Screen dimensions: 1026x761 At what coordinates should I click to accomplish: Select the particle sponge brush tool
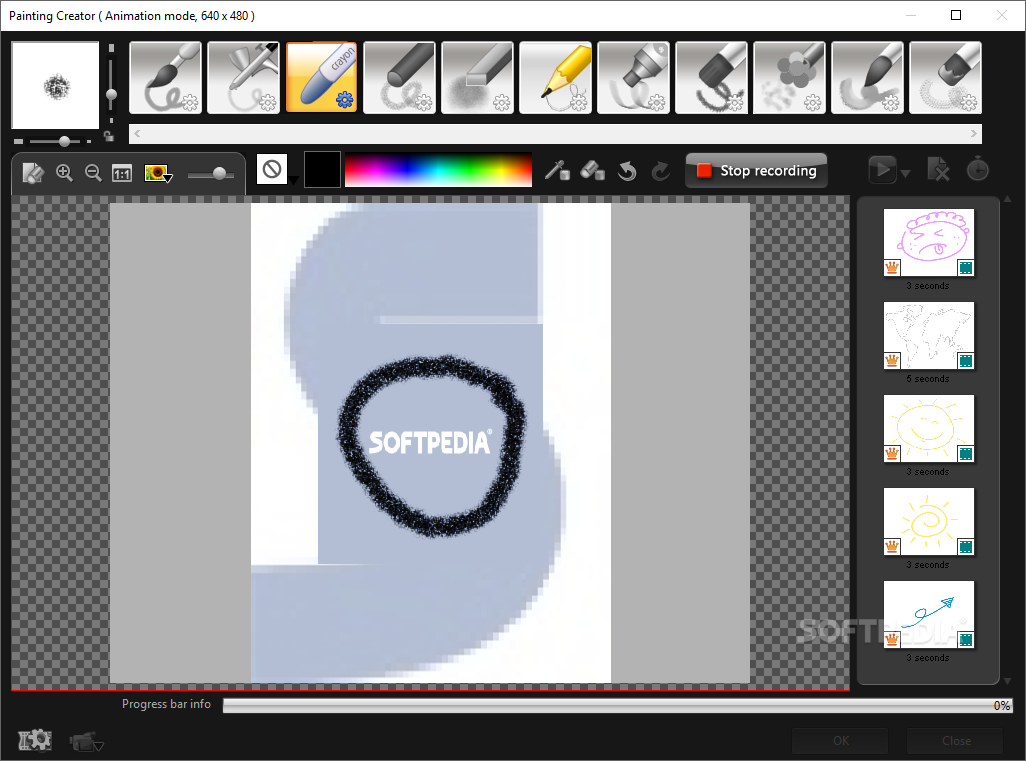tap(789, 78)
